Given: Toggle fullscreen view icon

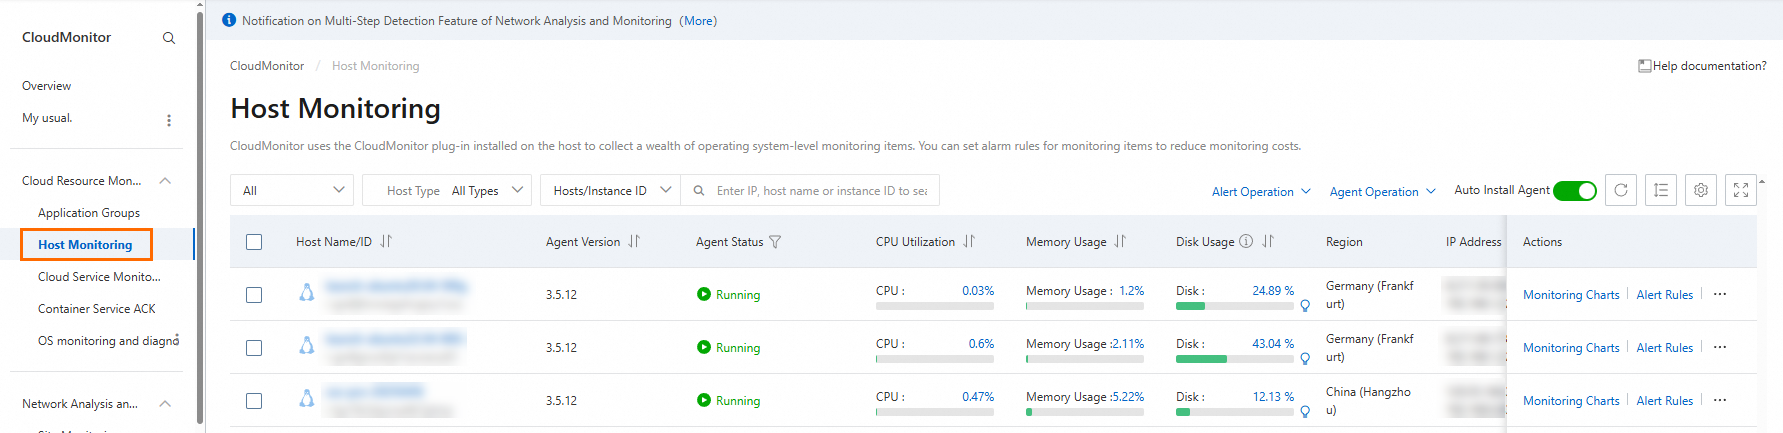Looking at the screenshot, I should pyautogui.click(x=1741, y=190).
